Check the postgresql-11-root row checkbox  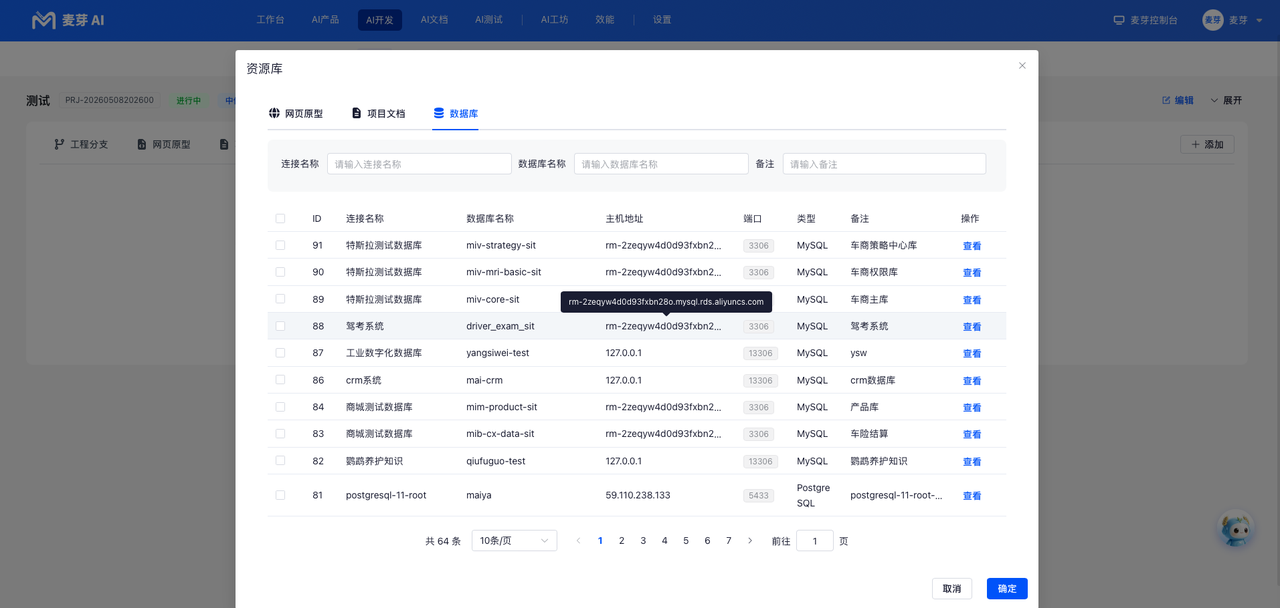(280, 495)
